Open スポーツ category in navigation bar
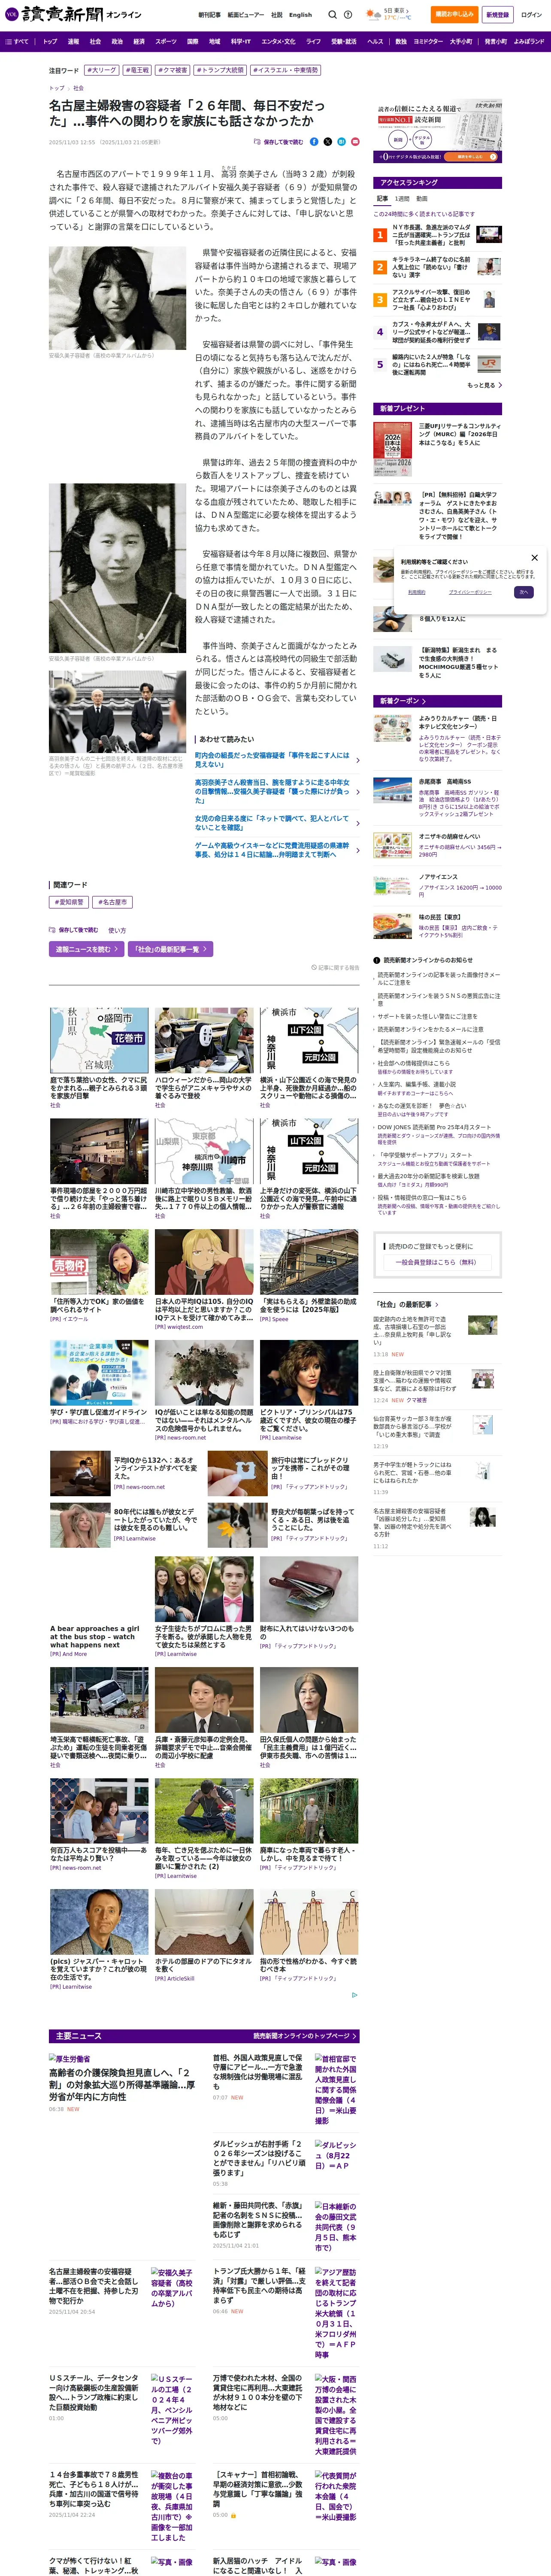The width and height of the screenshot is (551, 2576). 166,42
